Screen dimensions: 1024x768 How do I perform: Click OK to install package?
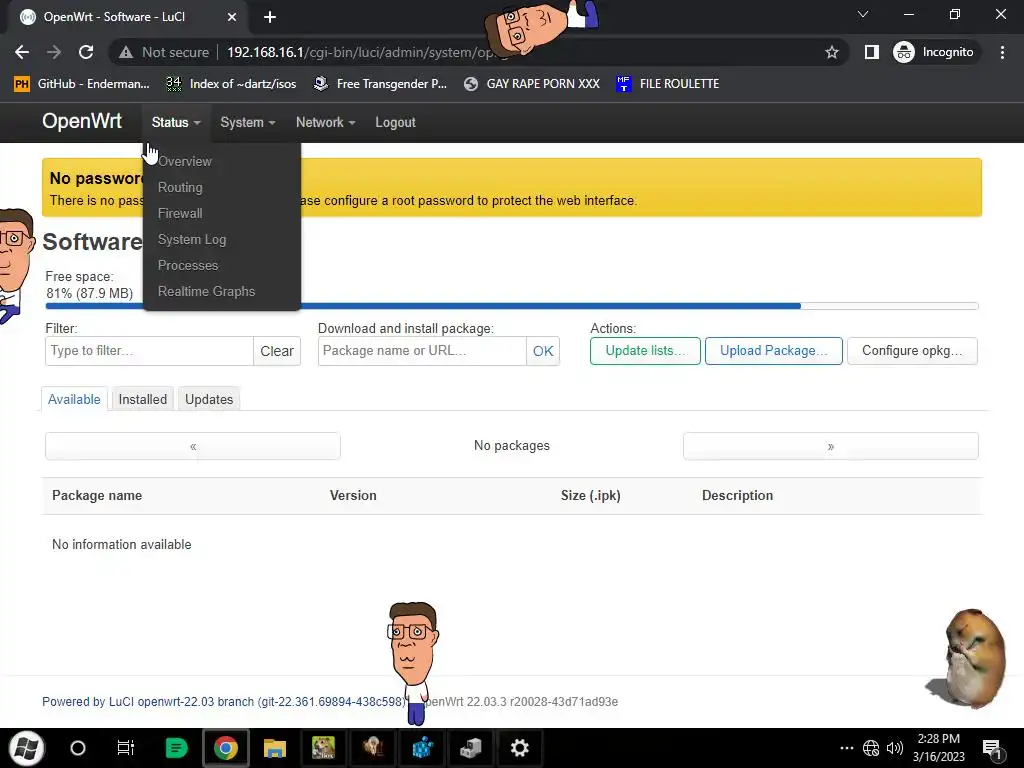pos(543,351)
